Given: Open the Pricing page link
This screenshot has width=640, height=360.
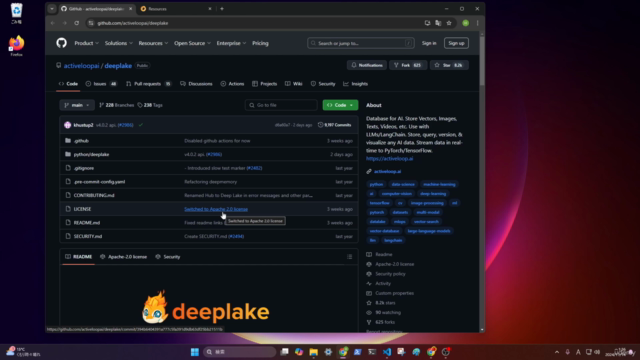Looking at the screenshot, I should coord(260,43).
